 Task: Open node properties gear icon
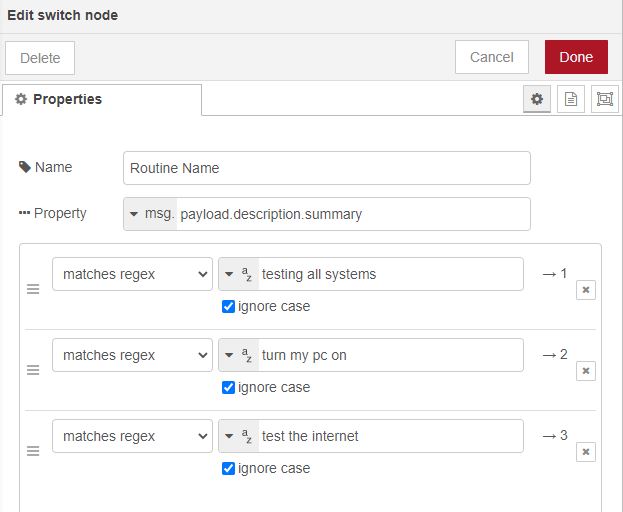tap(537, 99)
